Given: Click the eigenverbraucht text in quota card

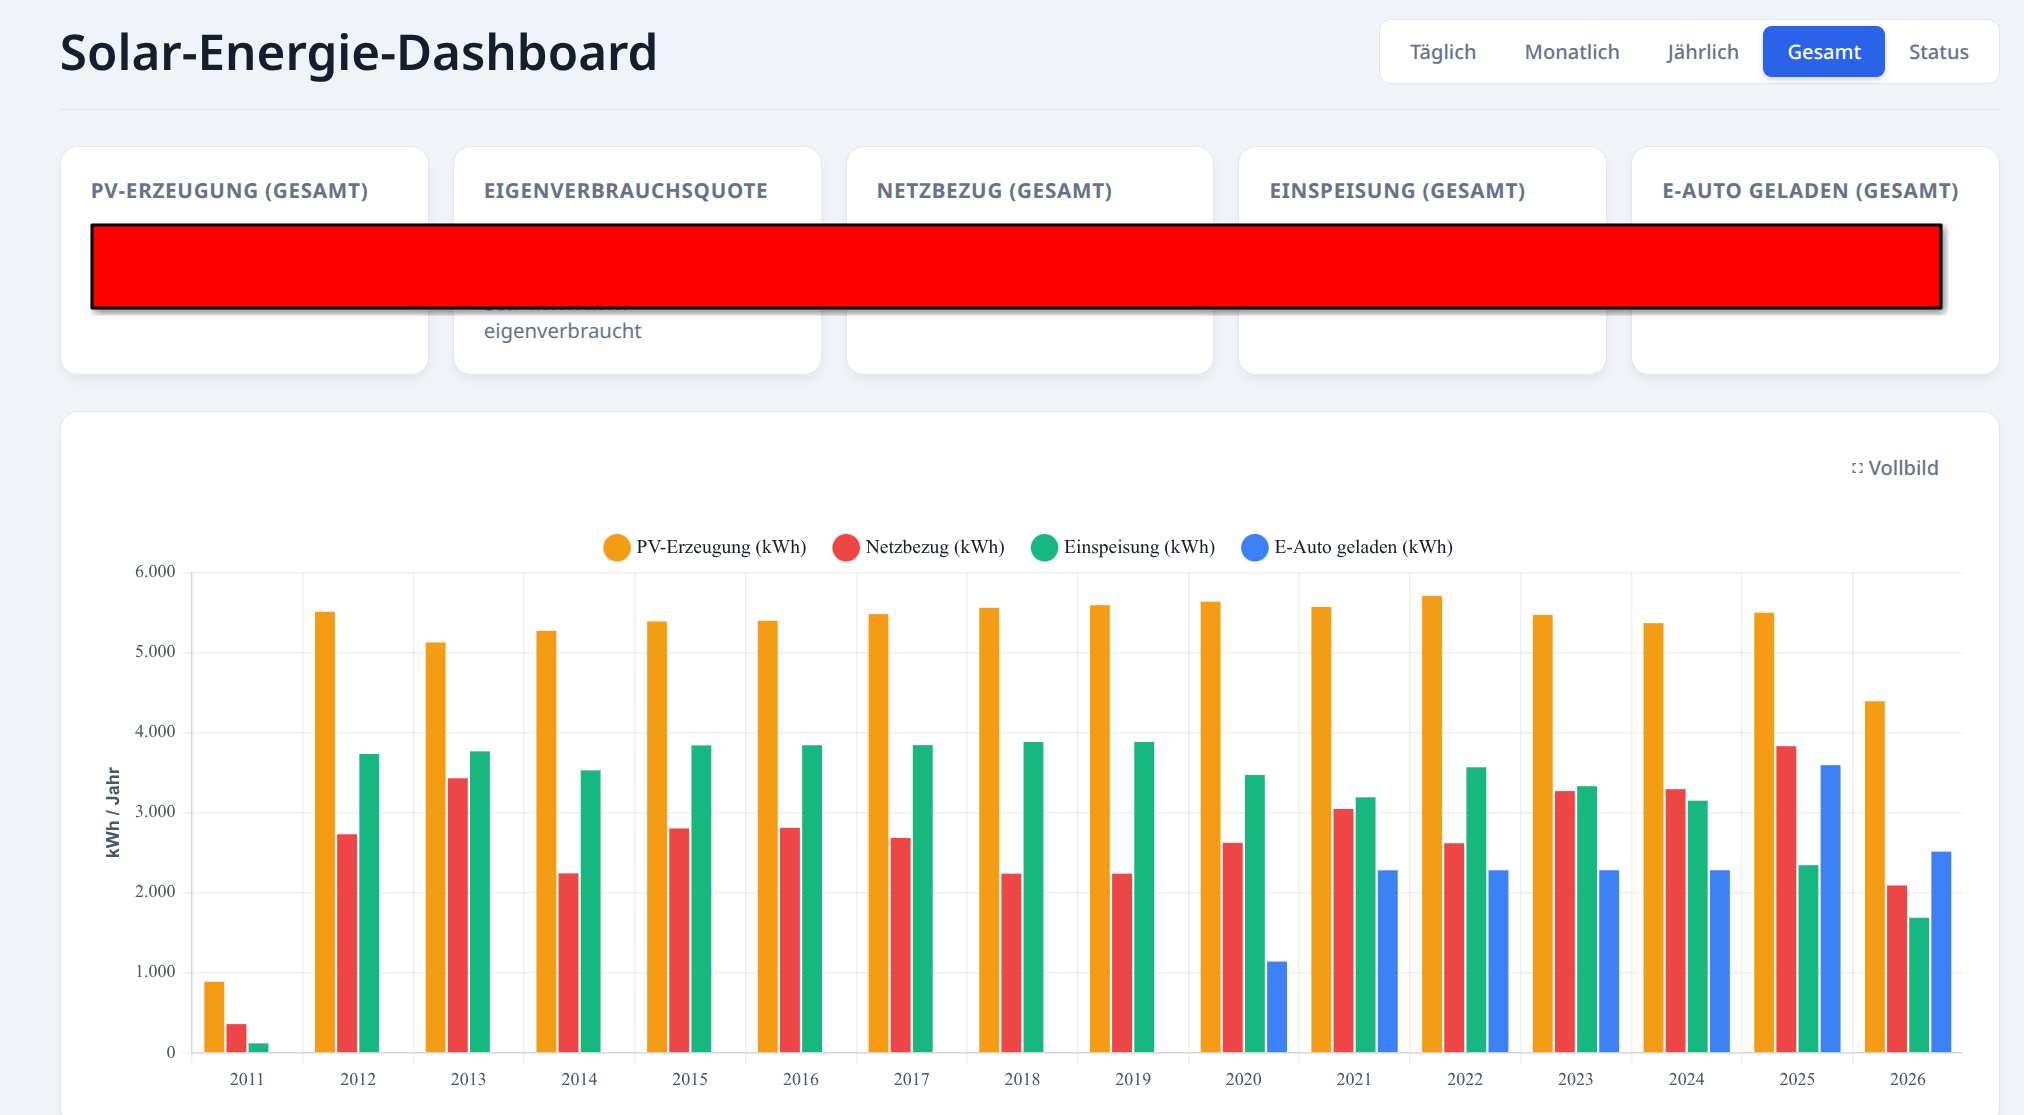Looking at the screenshot, I should coord(562,331).
